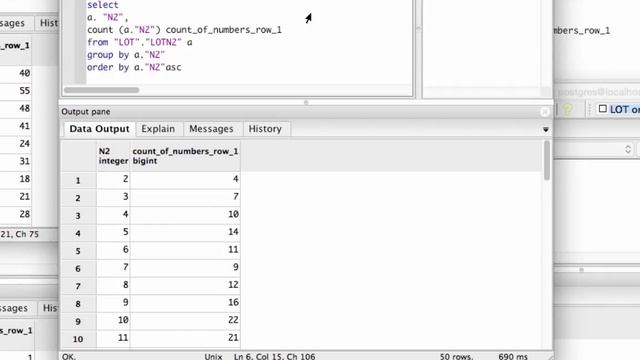Viewport: 640px width, 360px height.
Task: Expand the Output pane tab list arrow
Action: 546,130
